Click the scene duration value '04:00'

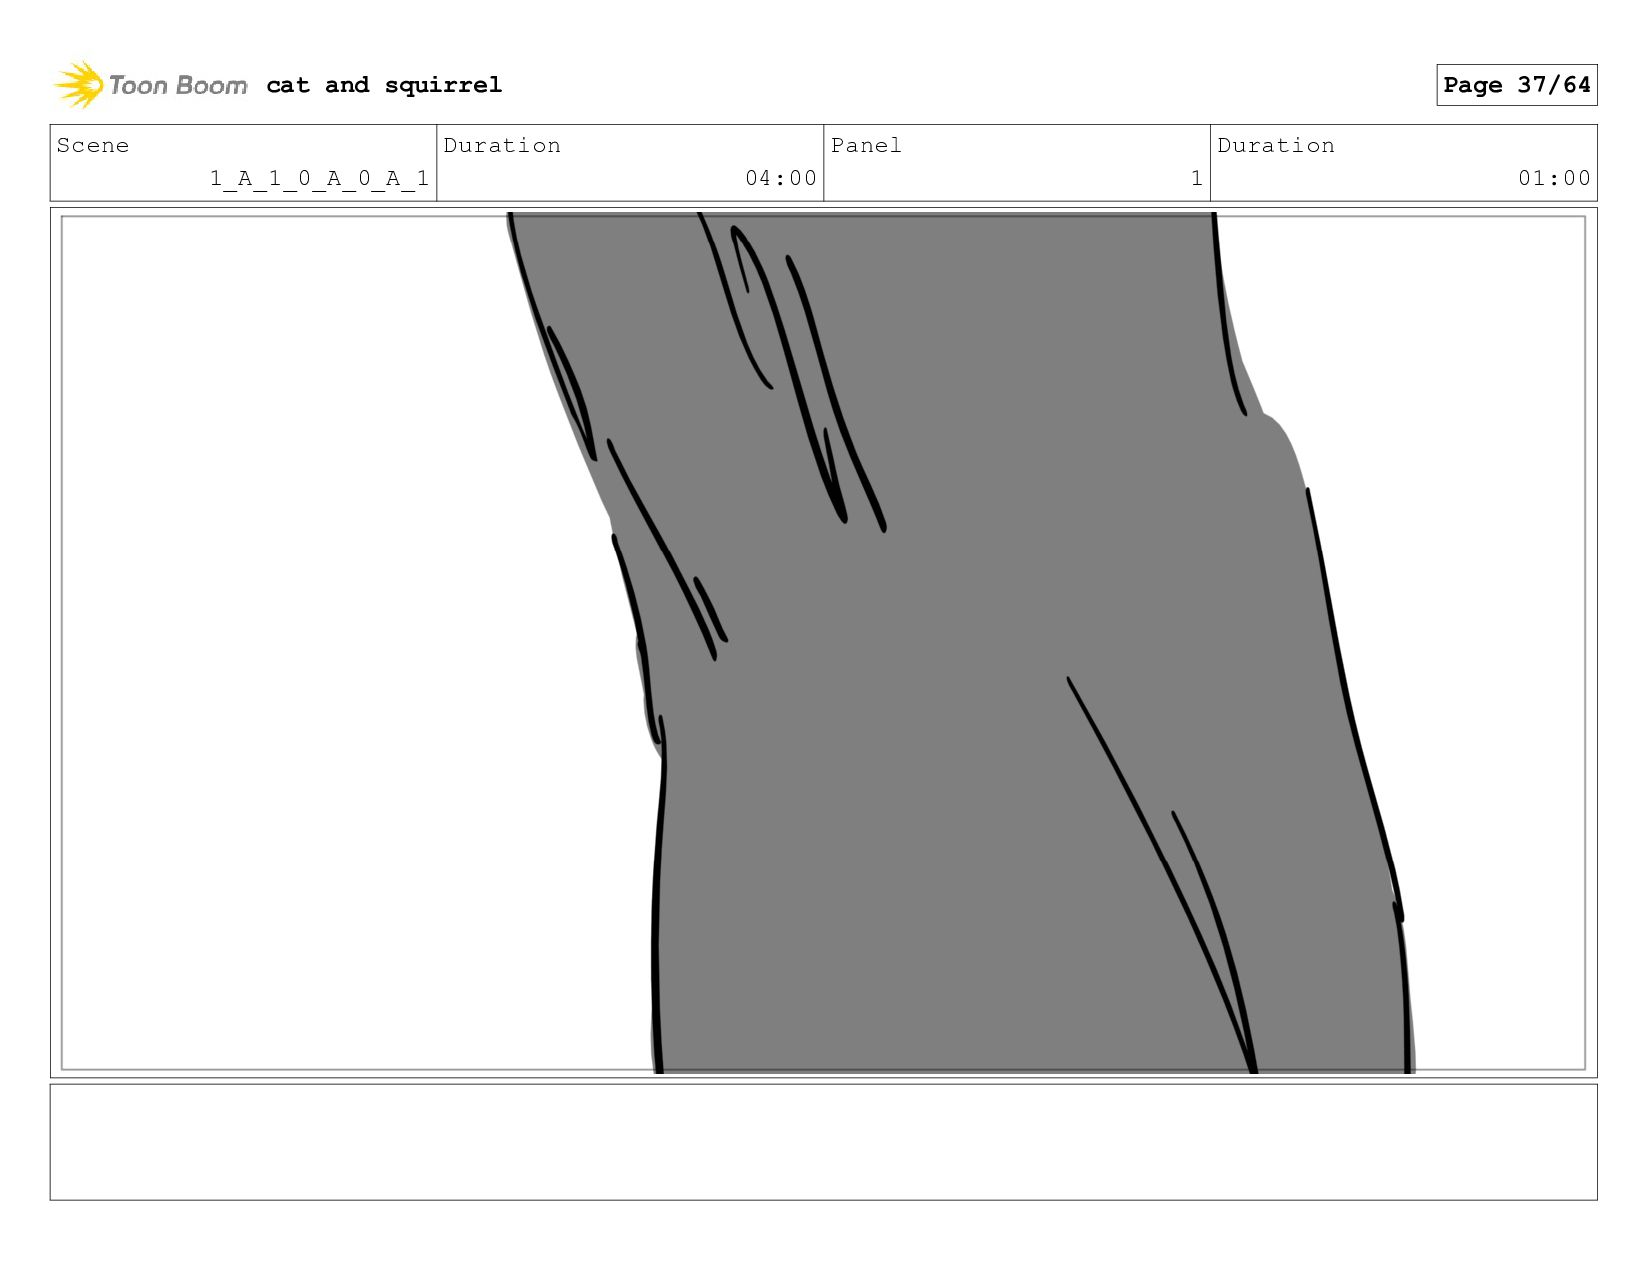781,178
